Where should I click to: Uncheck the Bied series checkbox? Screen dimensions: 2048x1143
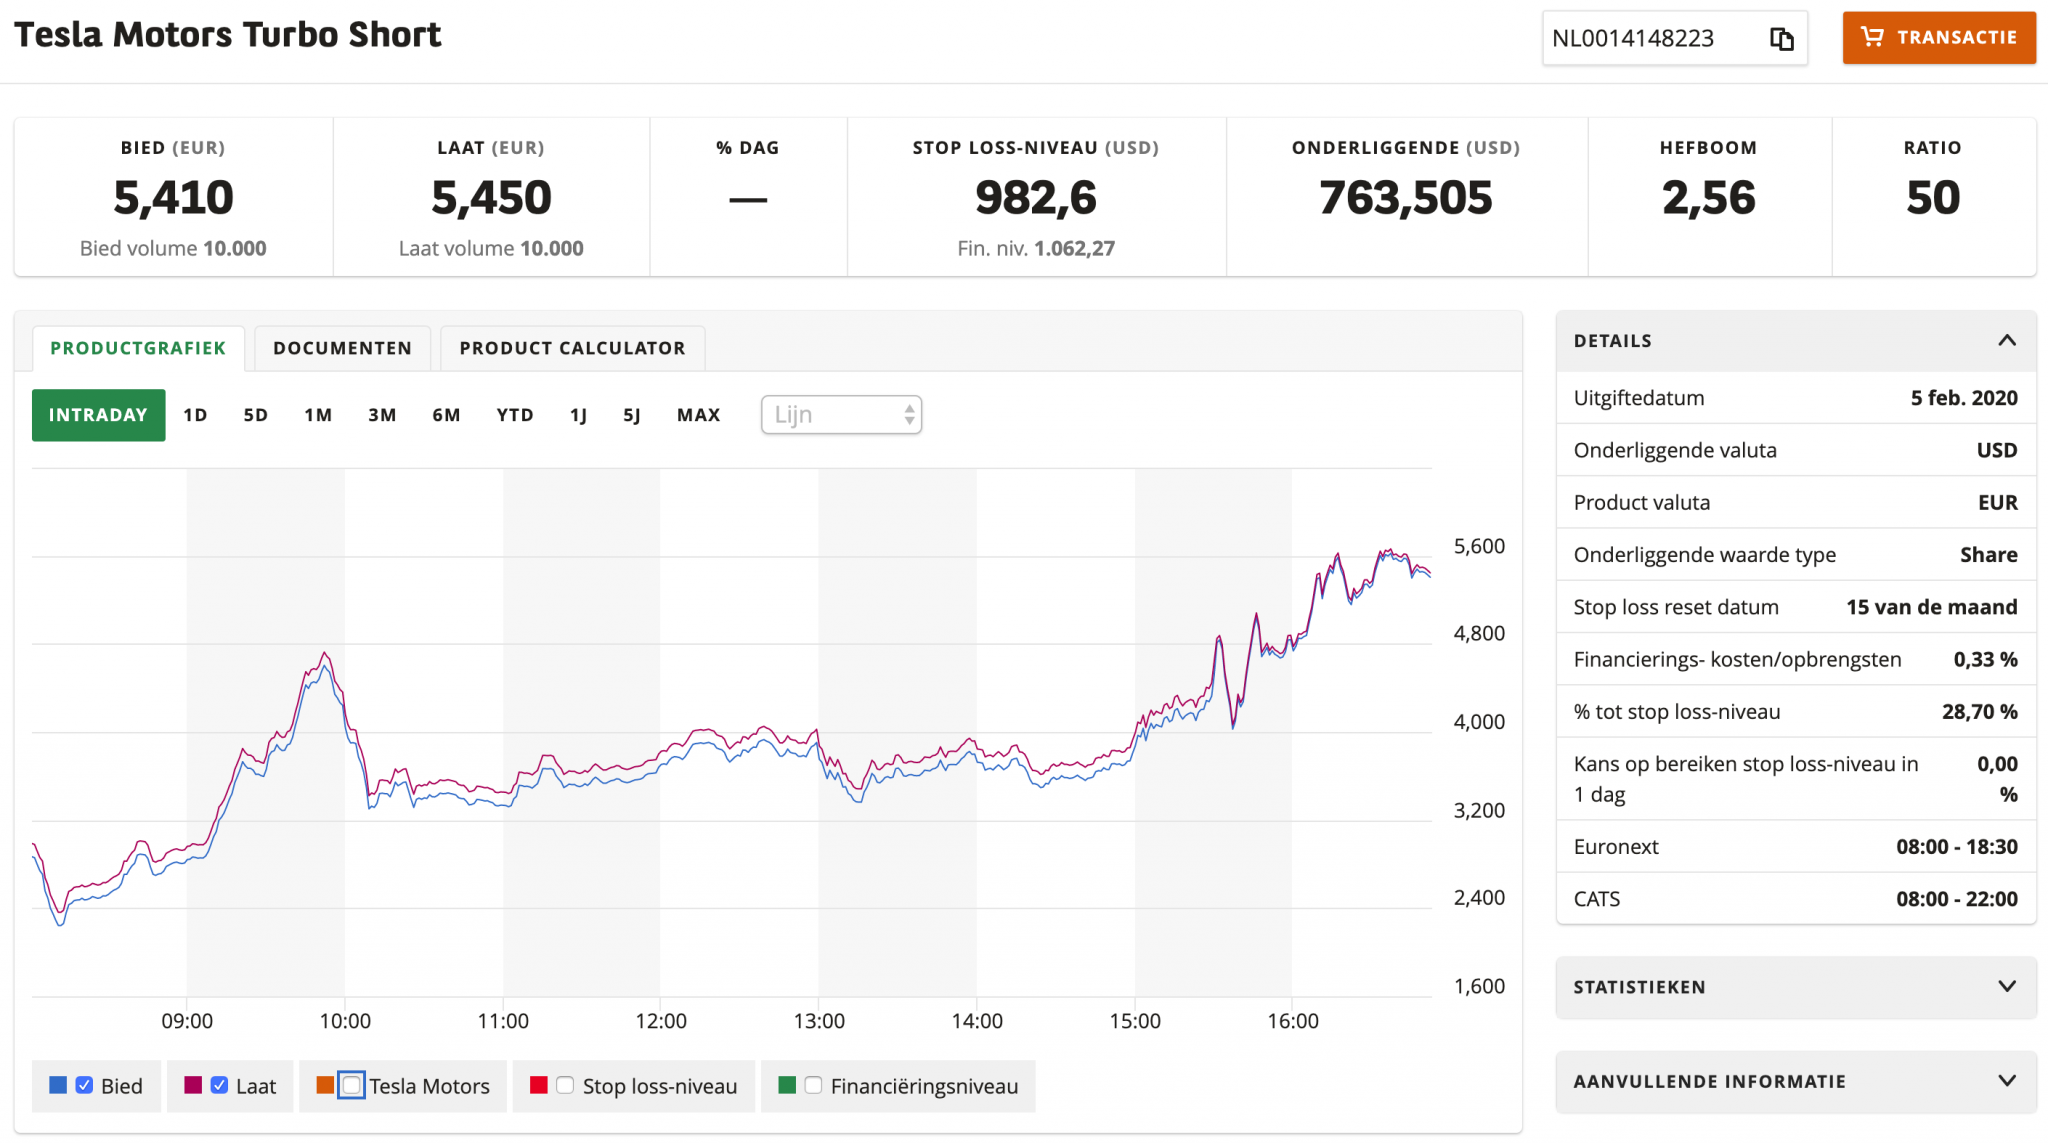coord(85,1086)
